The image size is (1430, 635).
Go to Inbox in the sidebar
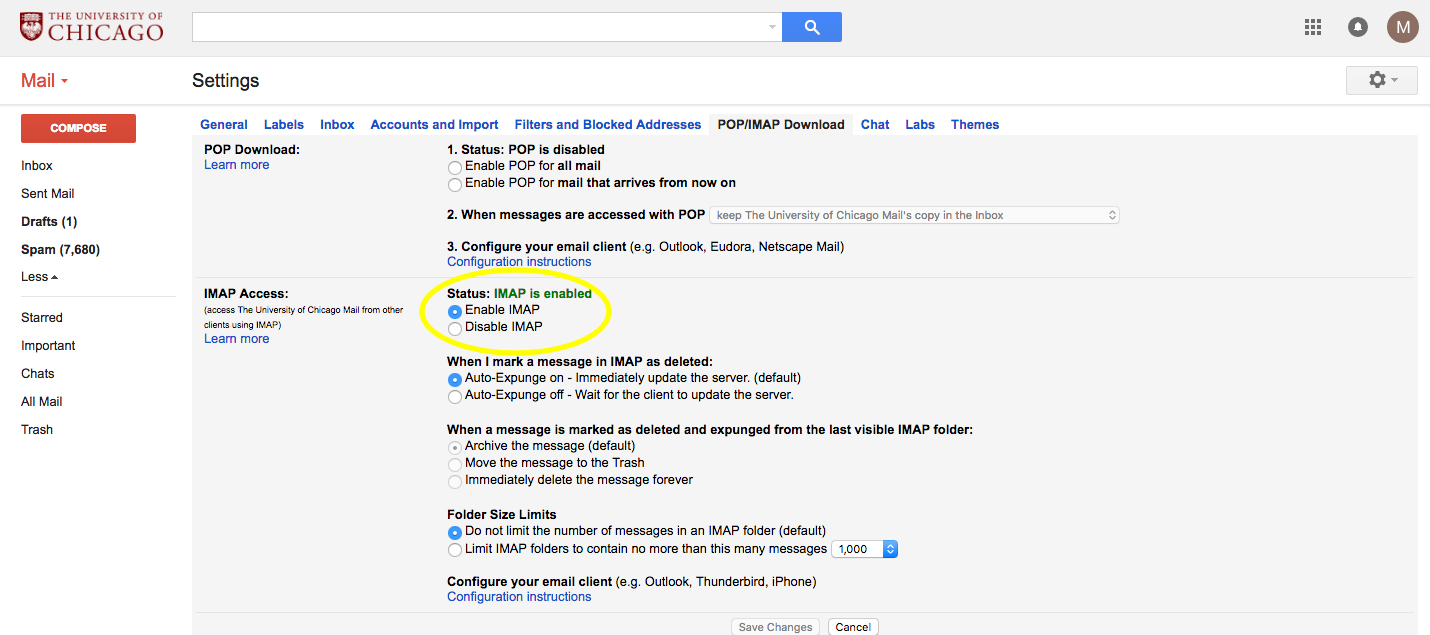click(x=37, y=166)
